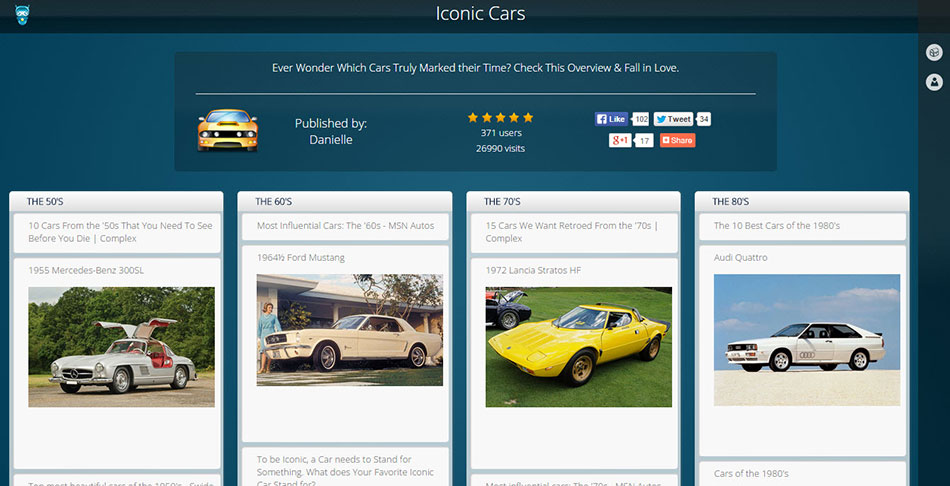Image resolution: width=950 pixels, height=486 pixels.
Task: Click the owl logo icon in header
Action: [x=22, y=15]
